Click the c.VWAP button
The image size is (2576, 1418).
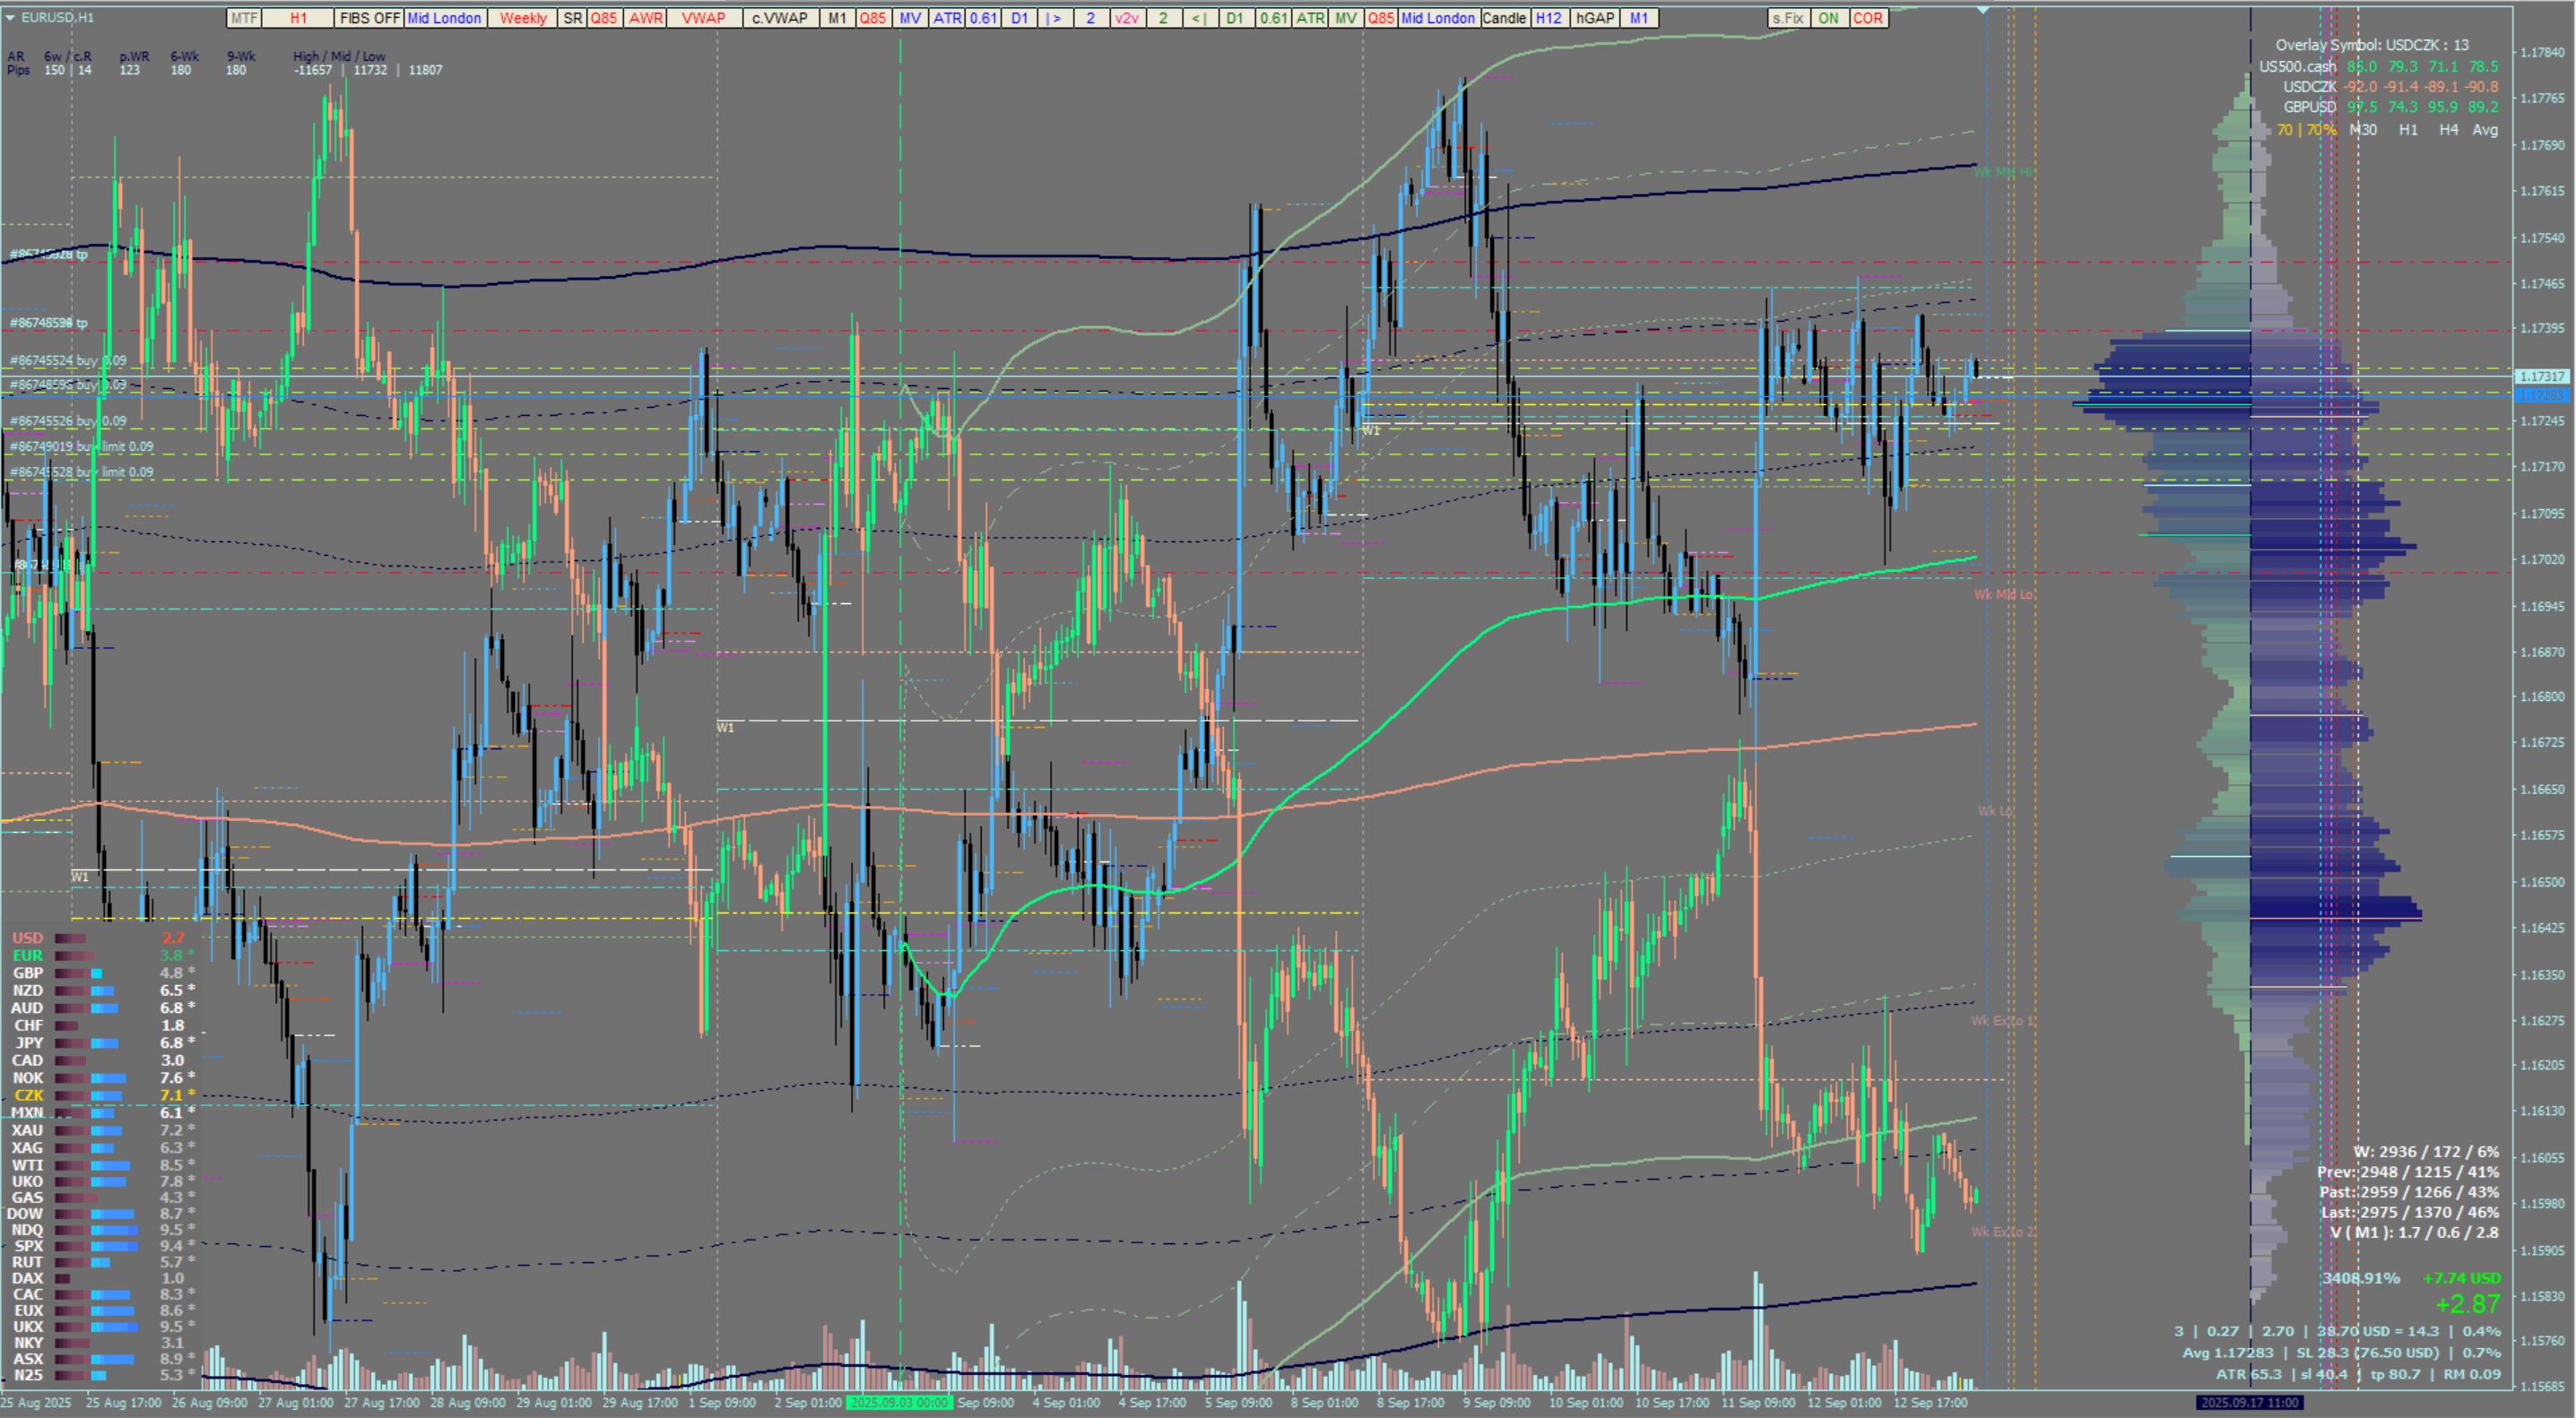[780, 18]
